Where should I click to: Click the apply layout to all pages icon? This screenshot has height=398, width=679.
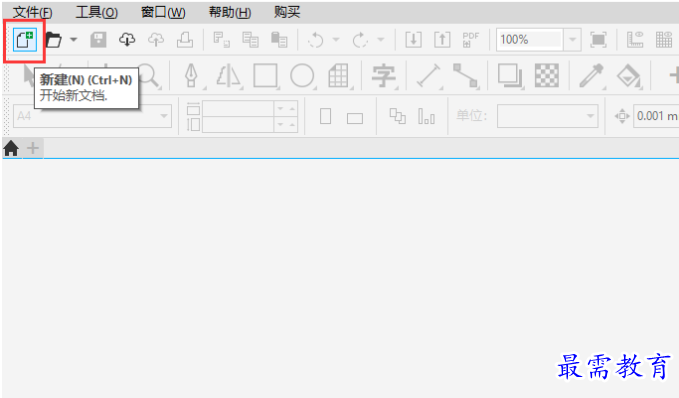[398, 116]
